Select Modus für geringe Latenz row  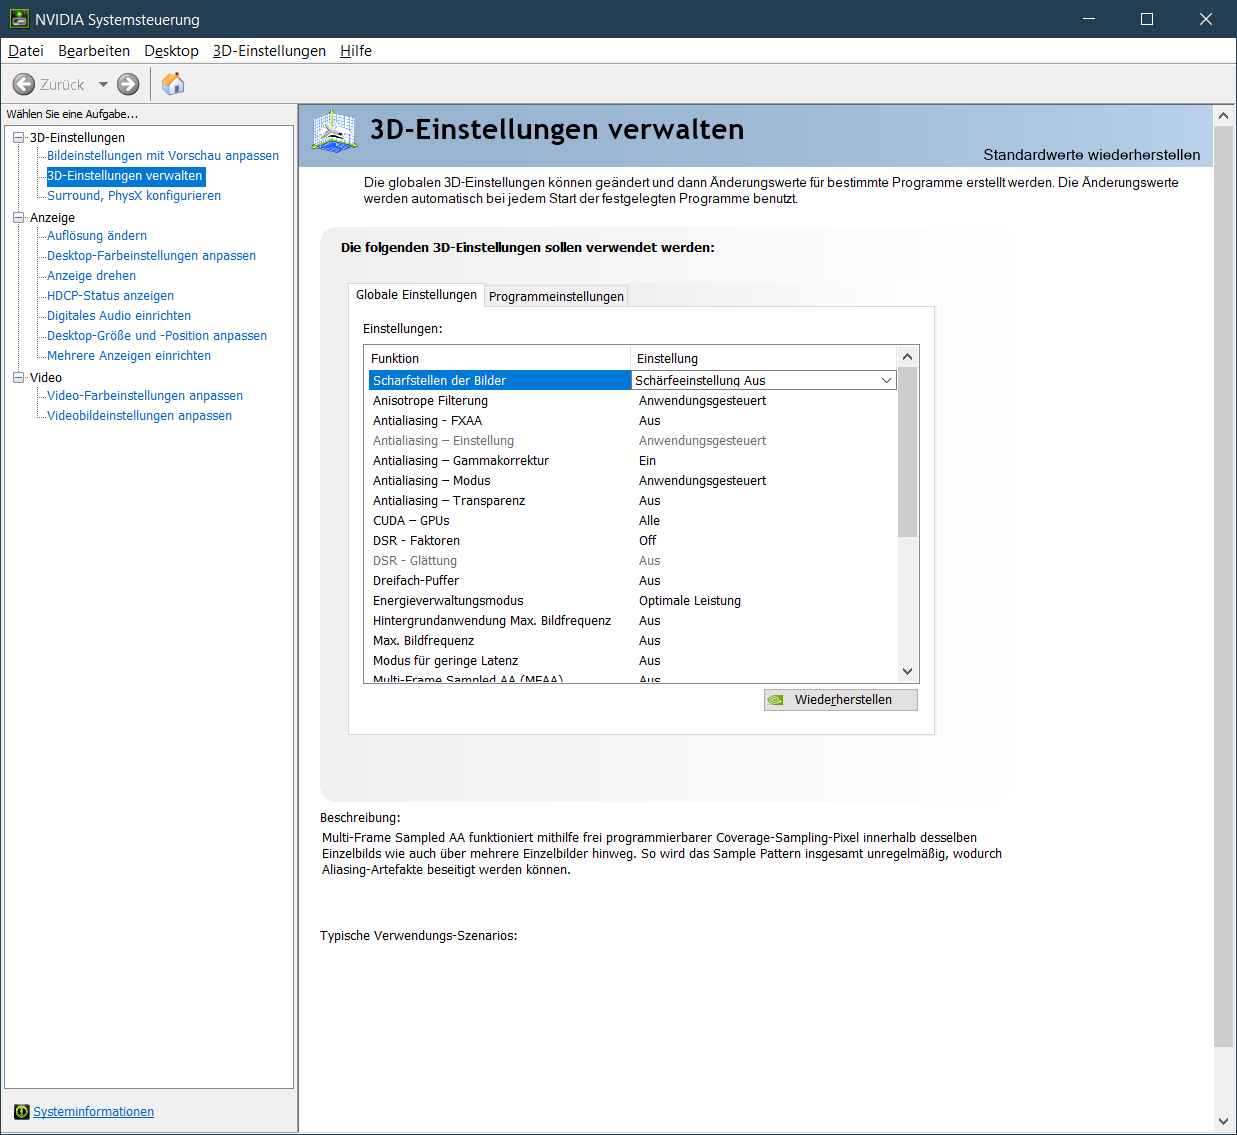[x=632, y=660]
